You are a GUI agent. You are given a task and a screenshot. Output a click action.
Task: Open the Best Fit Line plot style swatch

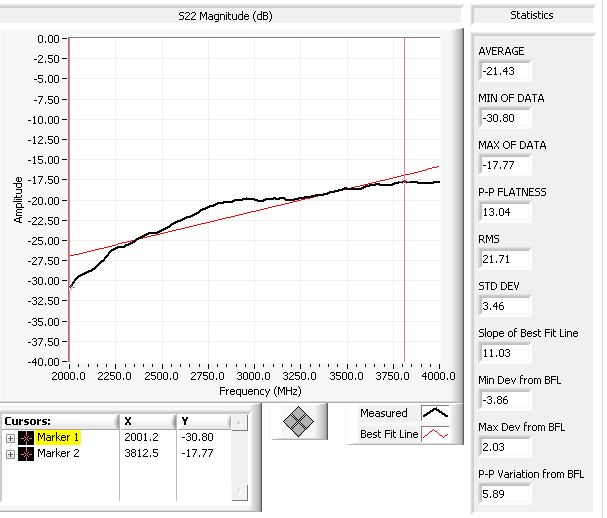(x=435, y=434)
